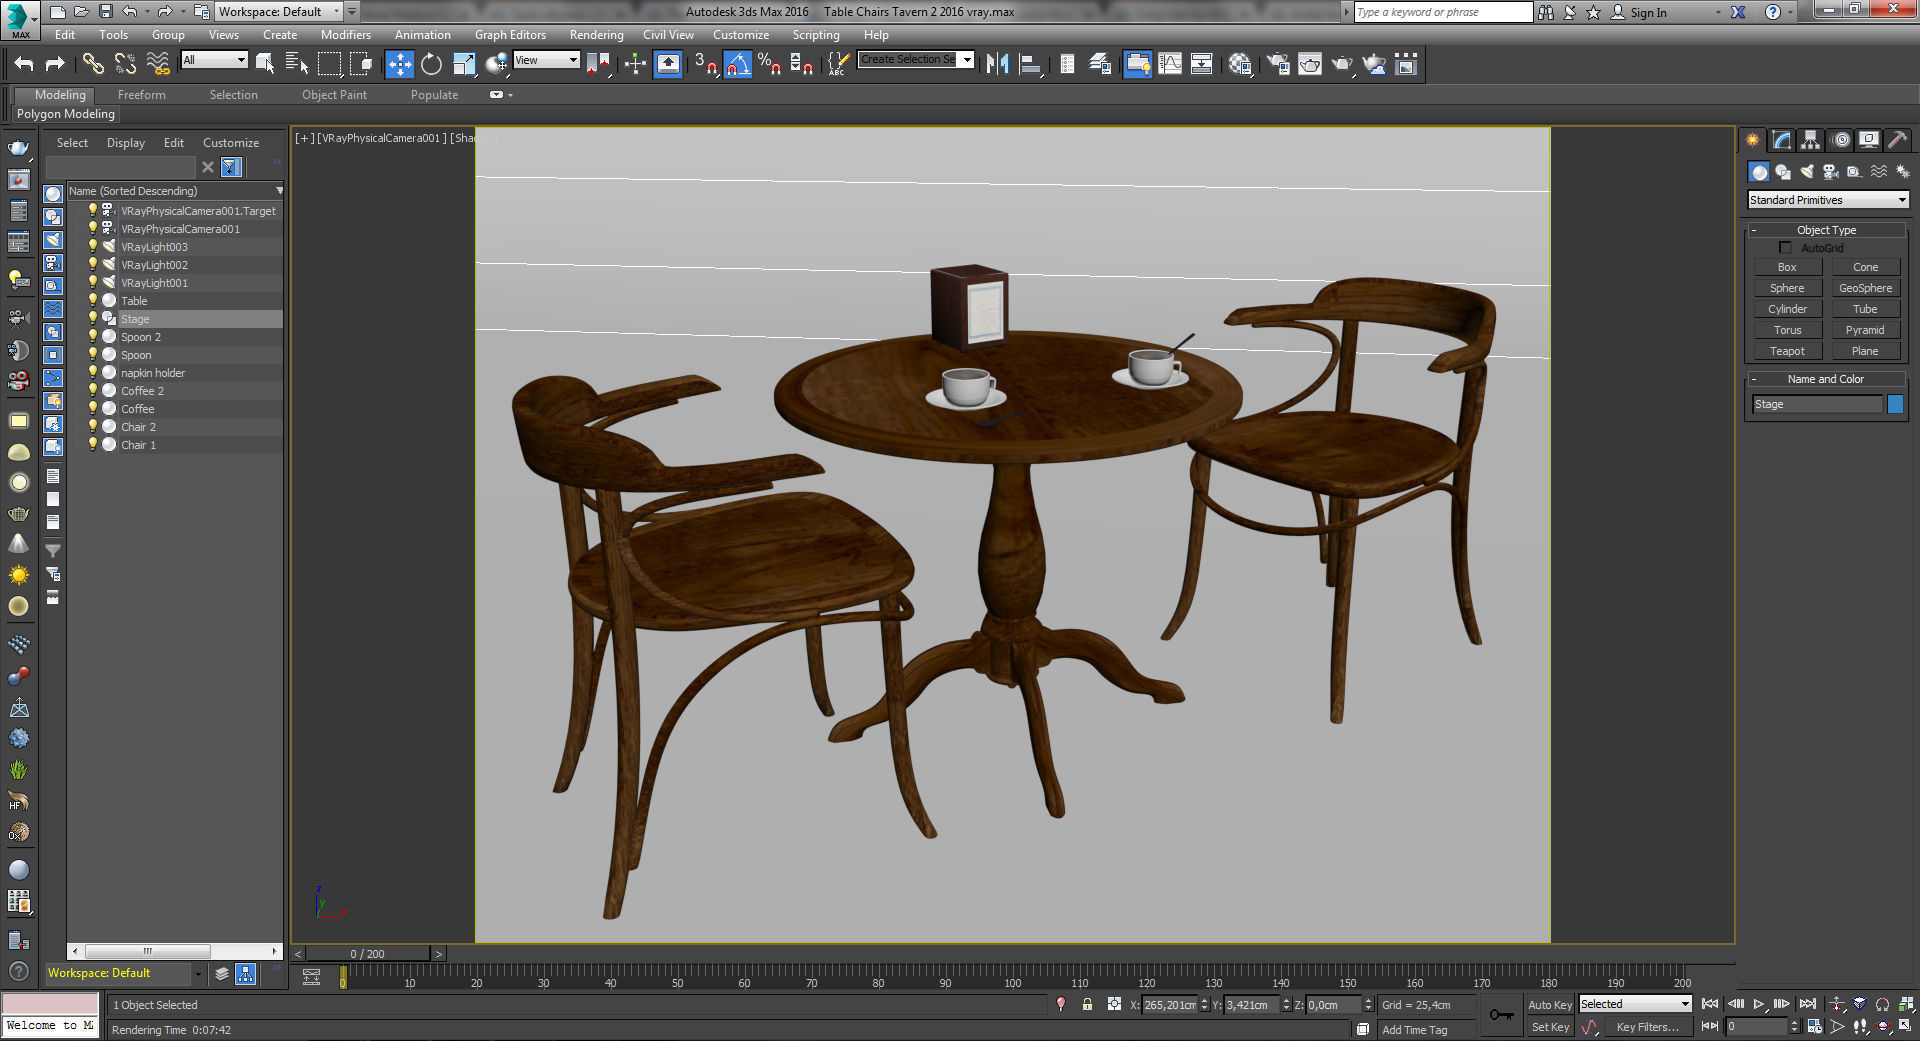The width and height of the screenshot is (1920, 1041).
Task: Open the selection filter All dropdown
Action: tap(214, 60)
